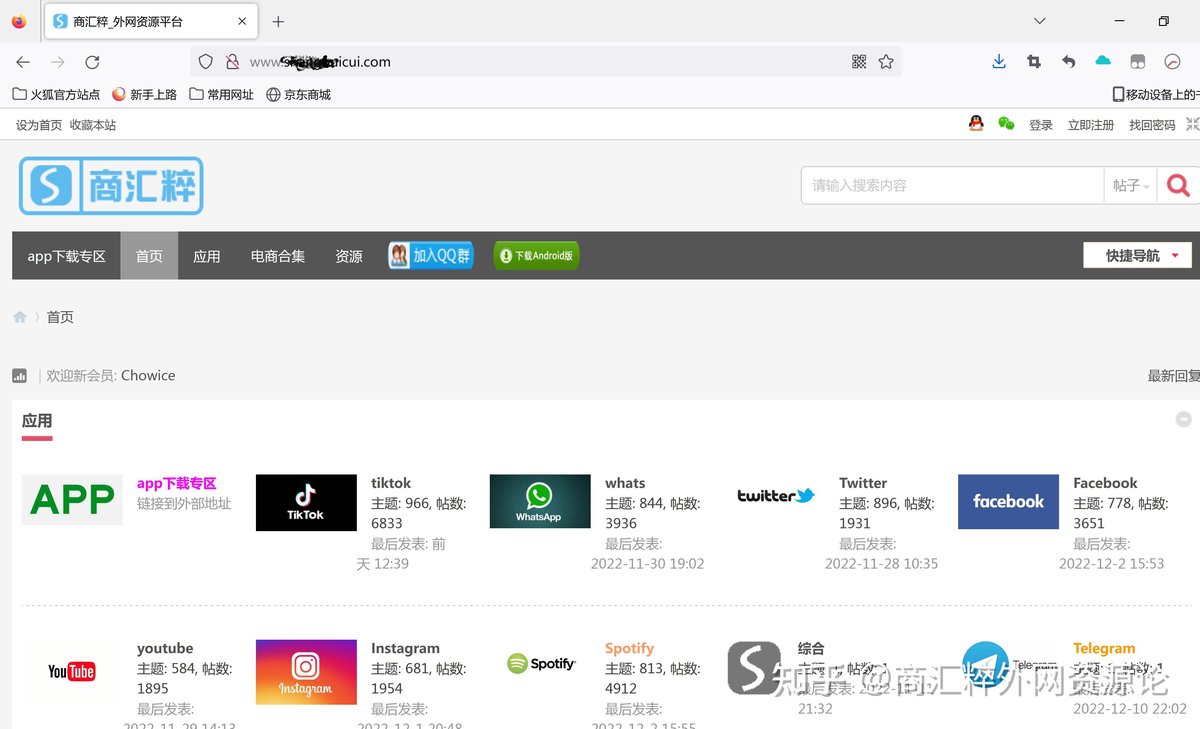Open the tiktok forum title link

391,483
